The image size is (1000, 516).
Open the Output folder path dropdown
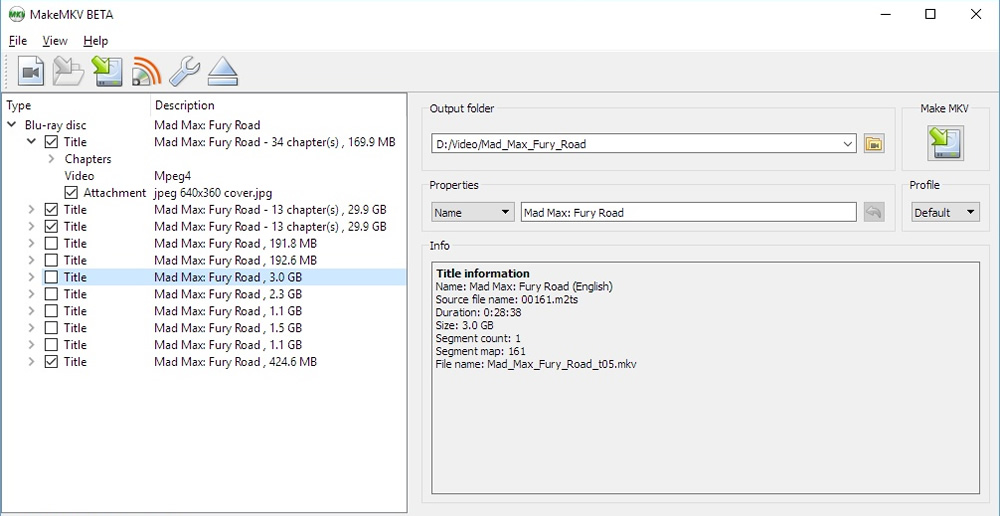point(848,144)
